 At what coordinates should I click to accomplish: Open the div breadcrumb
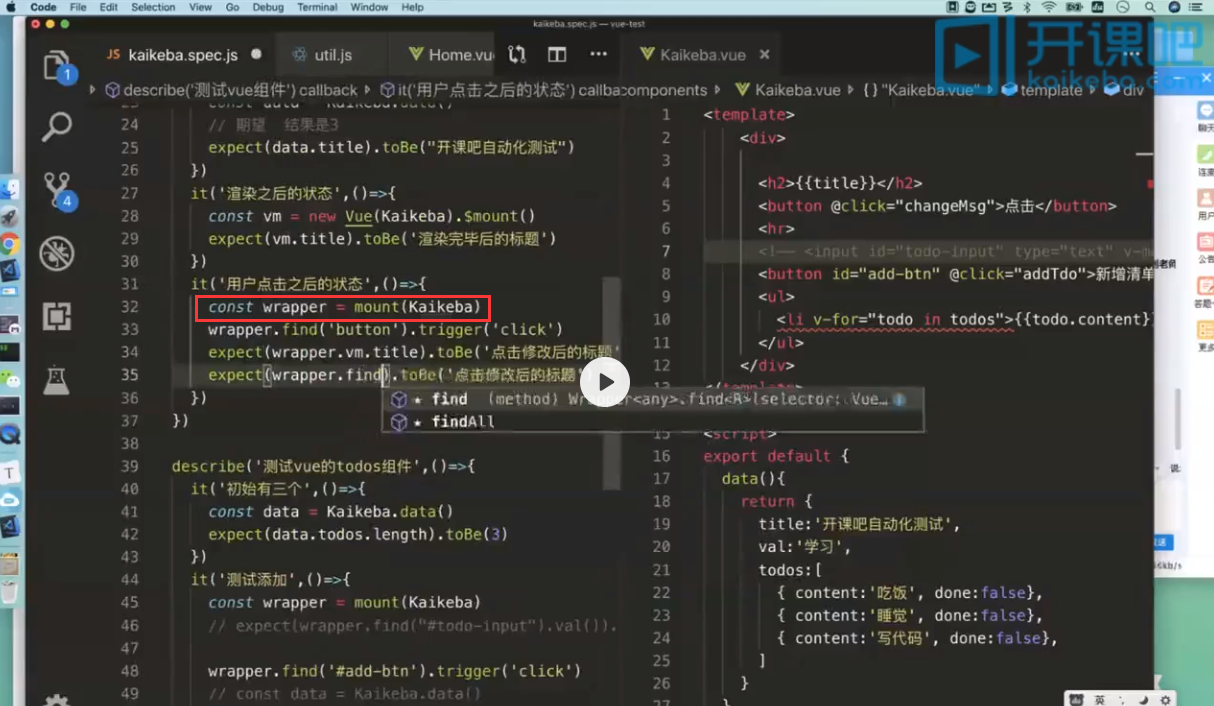[1124, 90]
